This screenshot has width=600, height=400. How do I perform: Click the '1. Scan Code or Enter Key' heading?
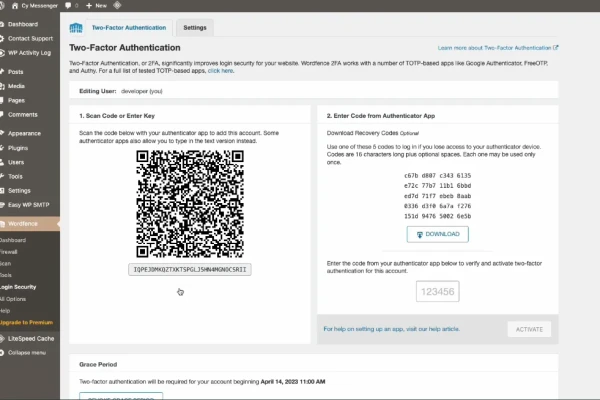coord(117,116)
